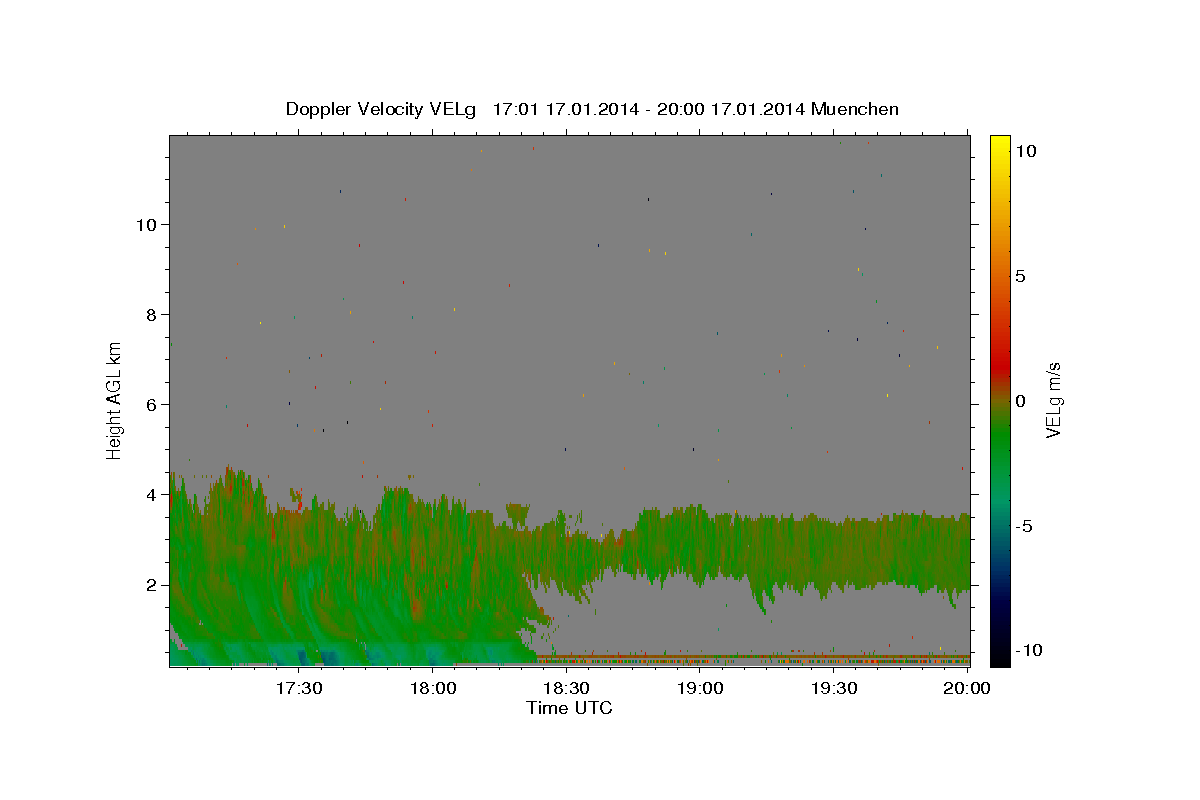Click the 'Time UTC' axis label
Image resolution: width=1200 pixels, height=800 pixels.
pyautogui.click(x=570, y=708)
